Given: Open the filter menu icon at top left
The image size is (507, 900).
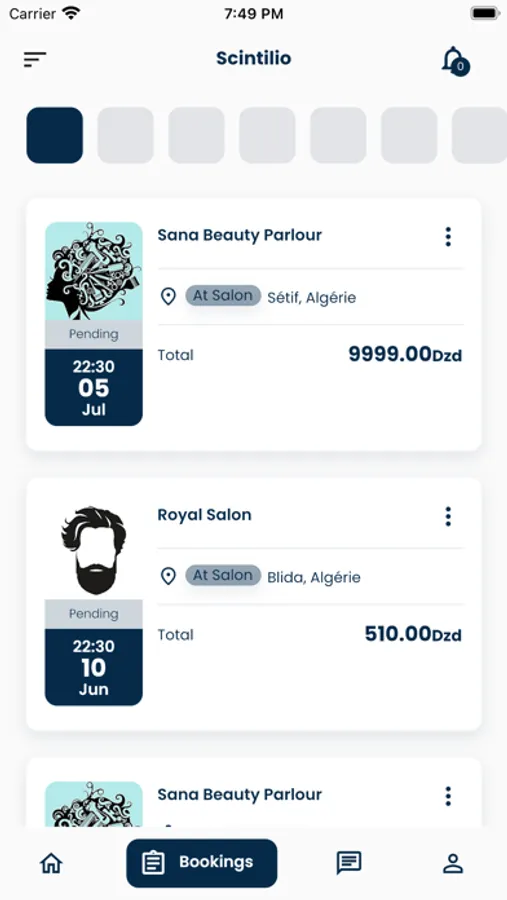Looking at the screenshot, I should tap(35, 59).
